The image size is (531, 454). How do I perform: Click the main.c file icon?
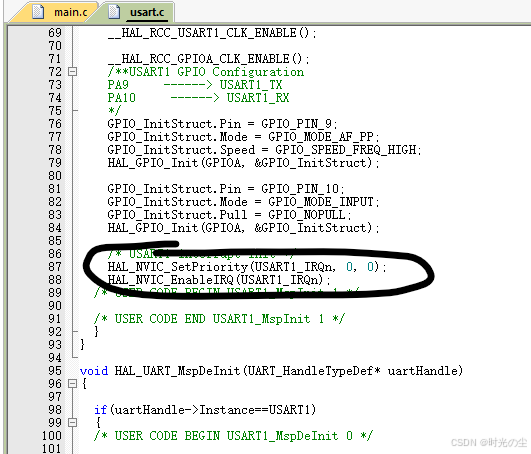(38, 11)
